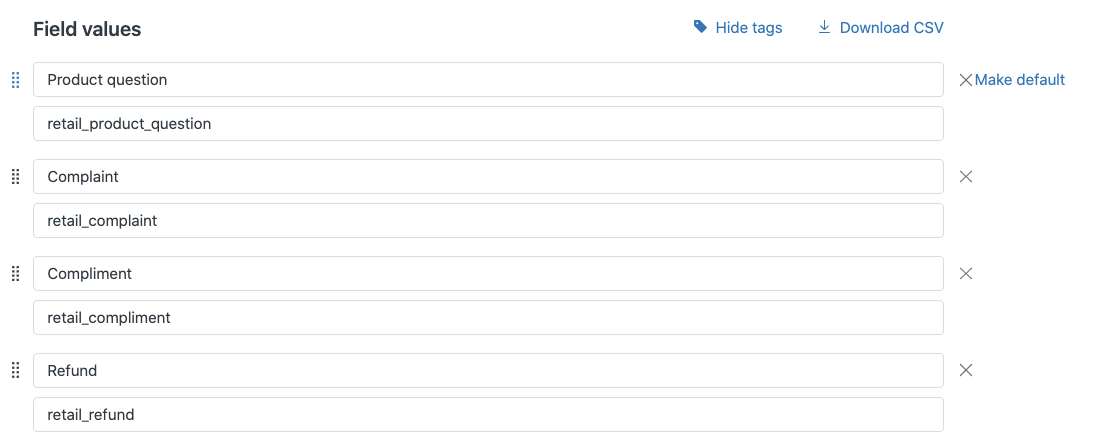Make Product question the default value
The height and width of the screenshot is (437, 1107).
[1020, 80]
